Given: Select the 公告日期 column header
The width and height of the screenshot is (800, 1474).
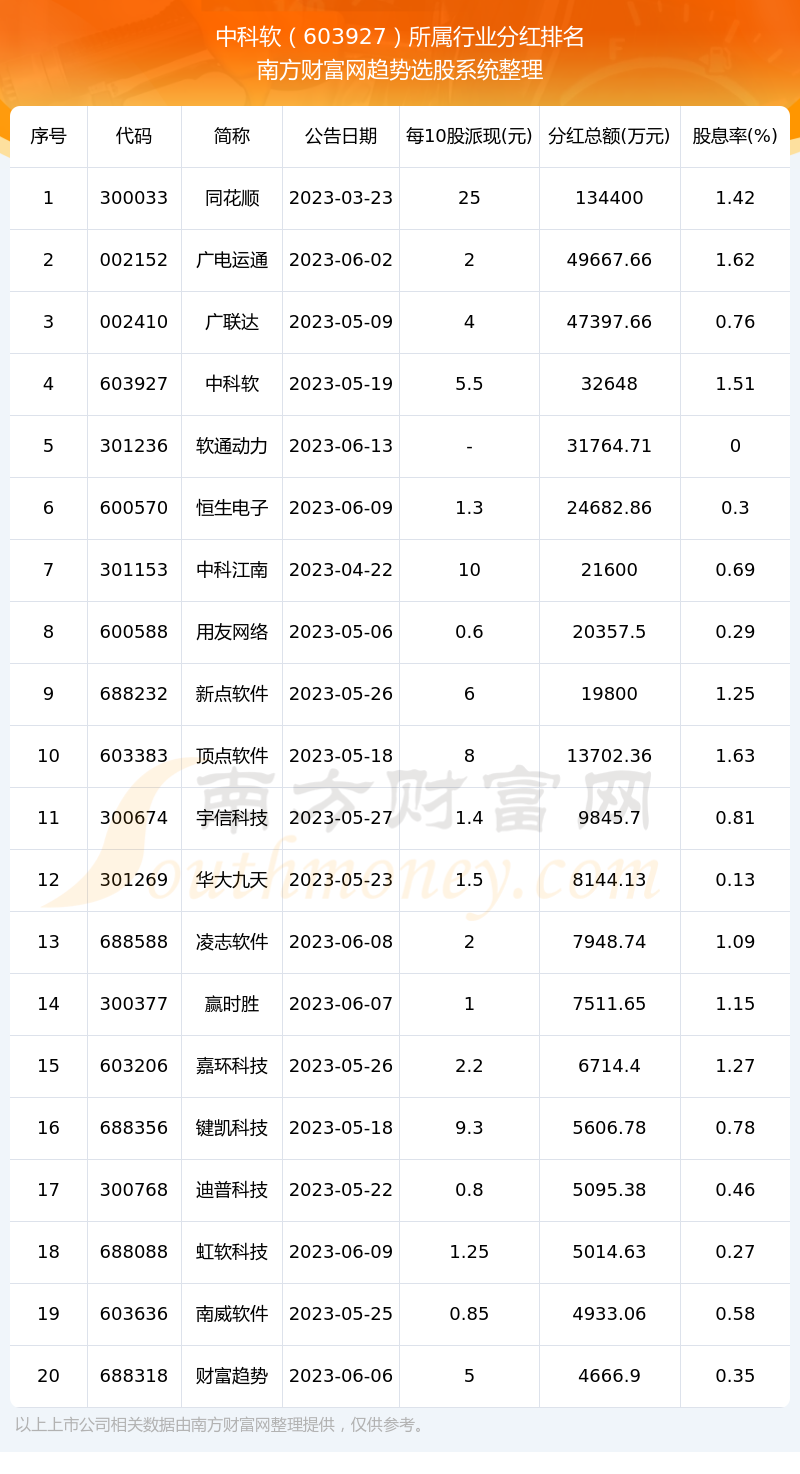Looking at the screenshot, I should (x=341, y=136).
